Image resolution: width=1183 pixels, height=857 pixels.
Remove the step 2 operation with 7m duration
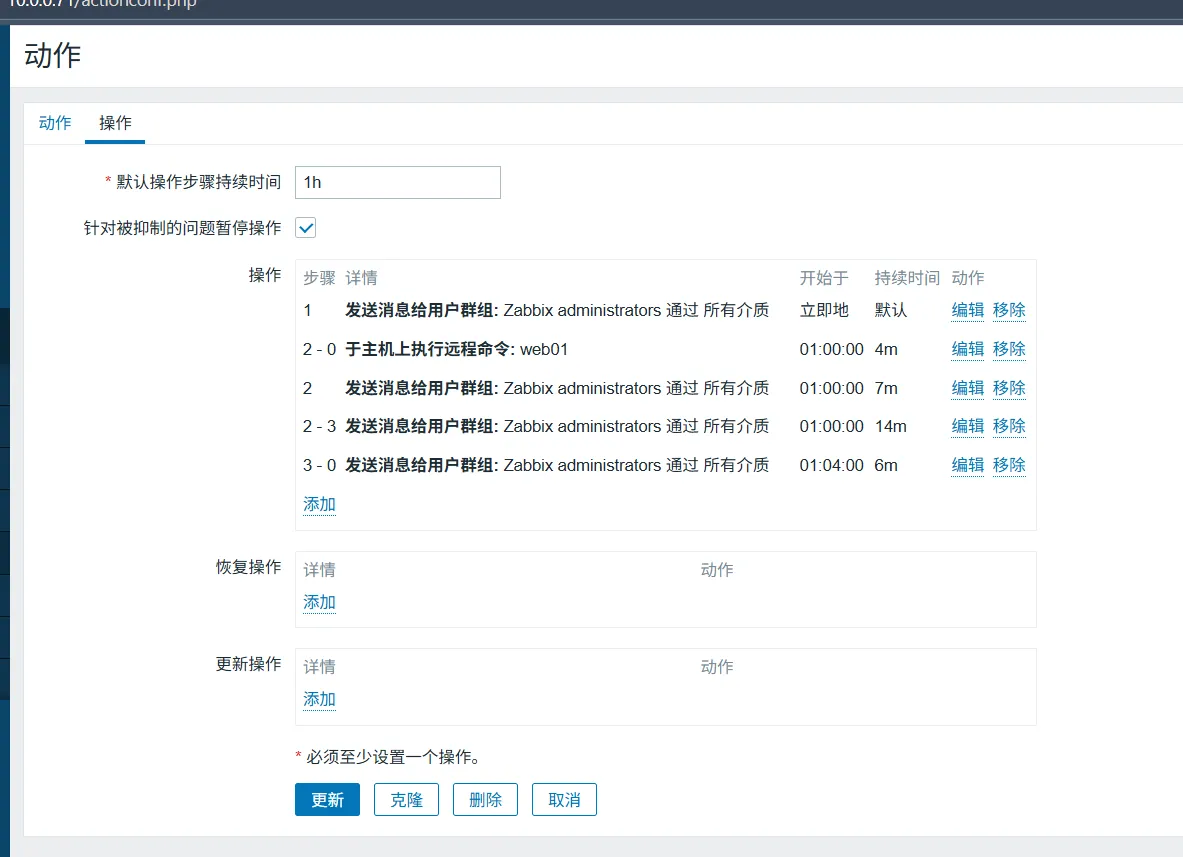point(1009,388)
